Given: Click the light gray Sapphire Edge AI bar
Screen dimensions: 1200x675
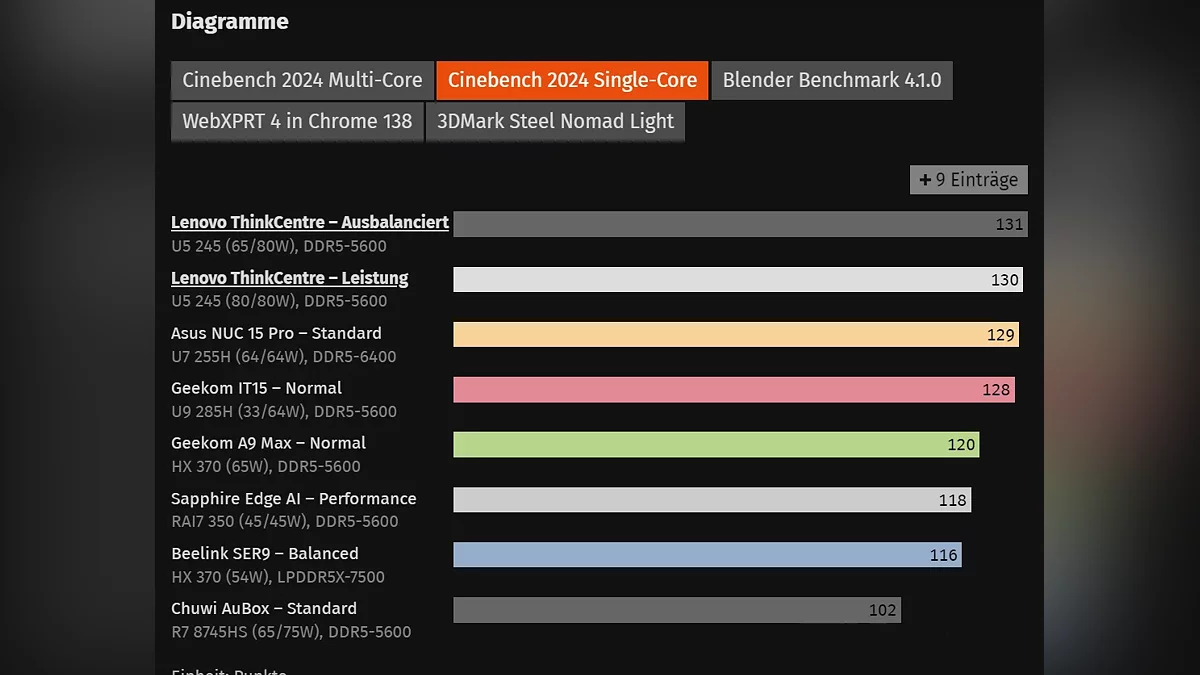Looking at the screenshot, I should [711, 500].
